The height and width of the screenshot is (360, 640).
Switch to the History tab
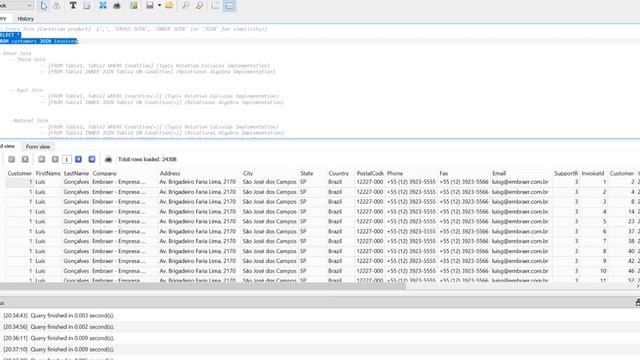[x=25, y=19]
